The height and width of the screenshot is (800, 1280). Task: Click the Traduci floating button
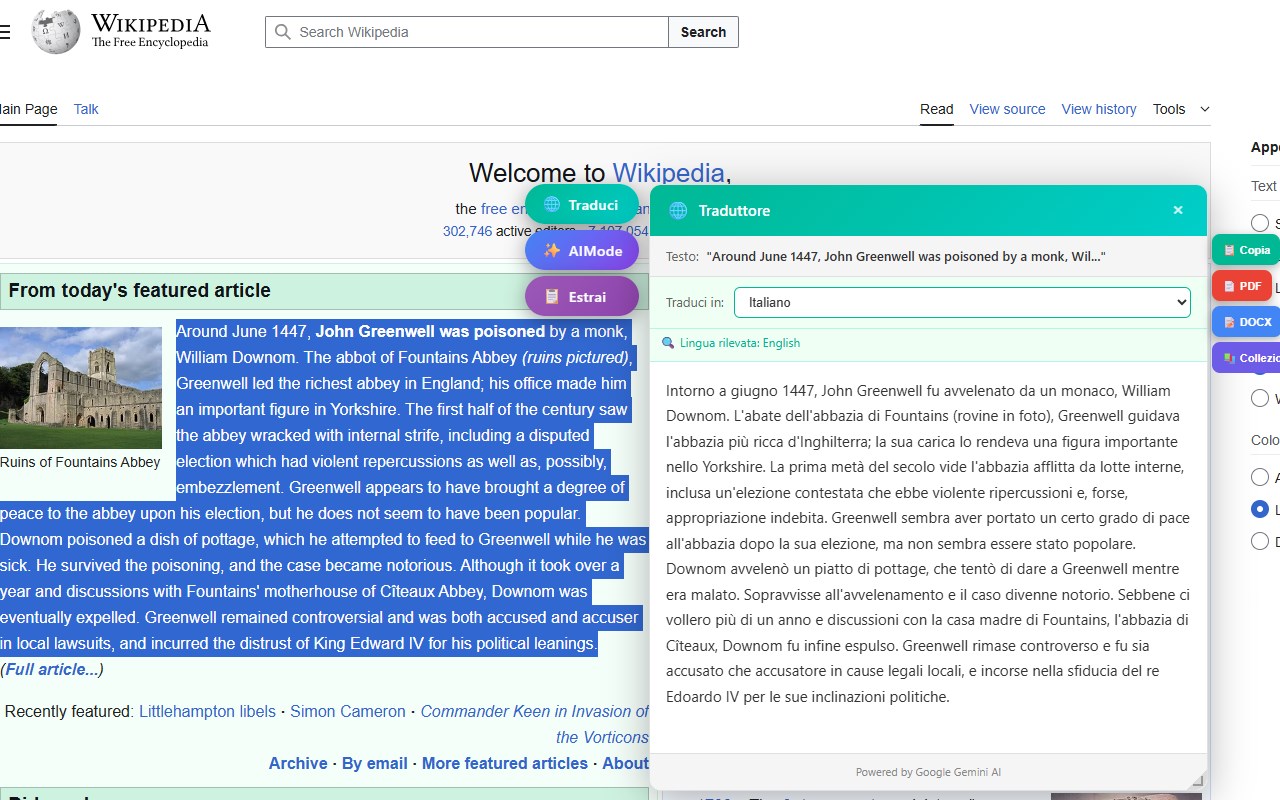point(582,205)
